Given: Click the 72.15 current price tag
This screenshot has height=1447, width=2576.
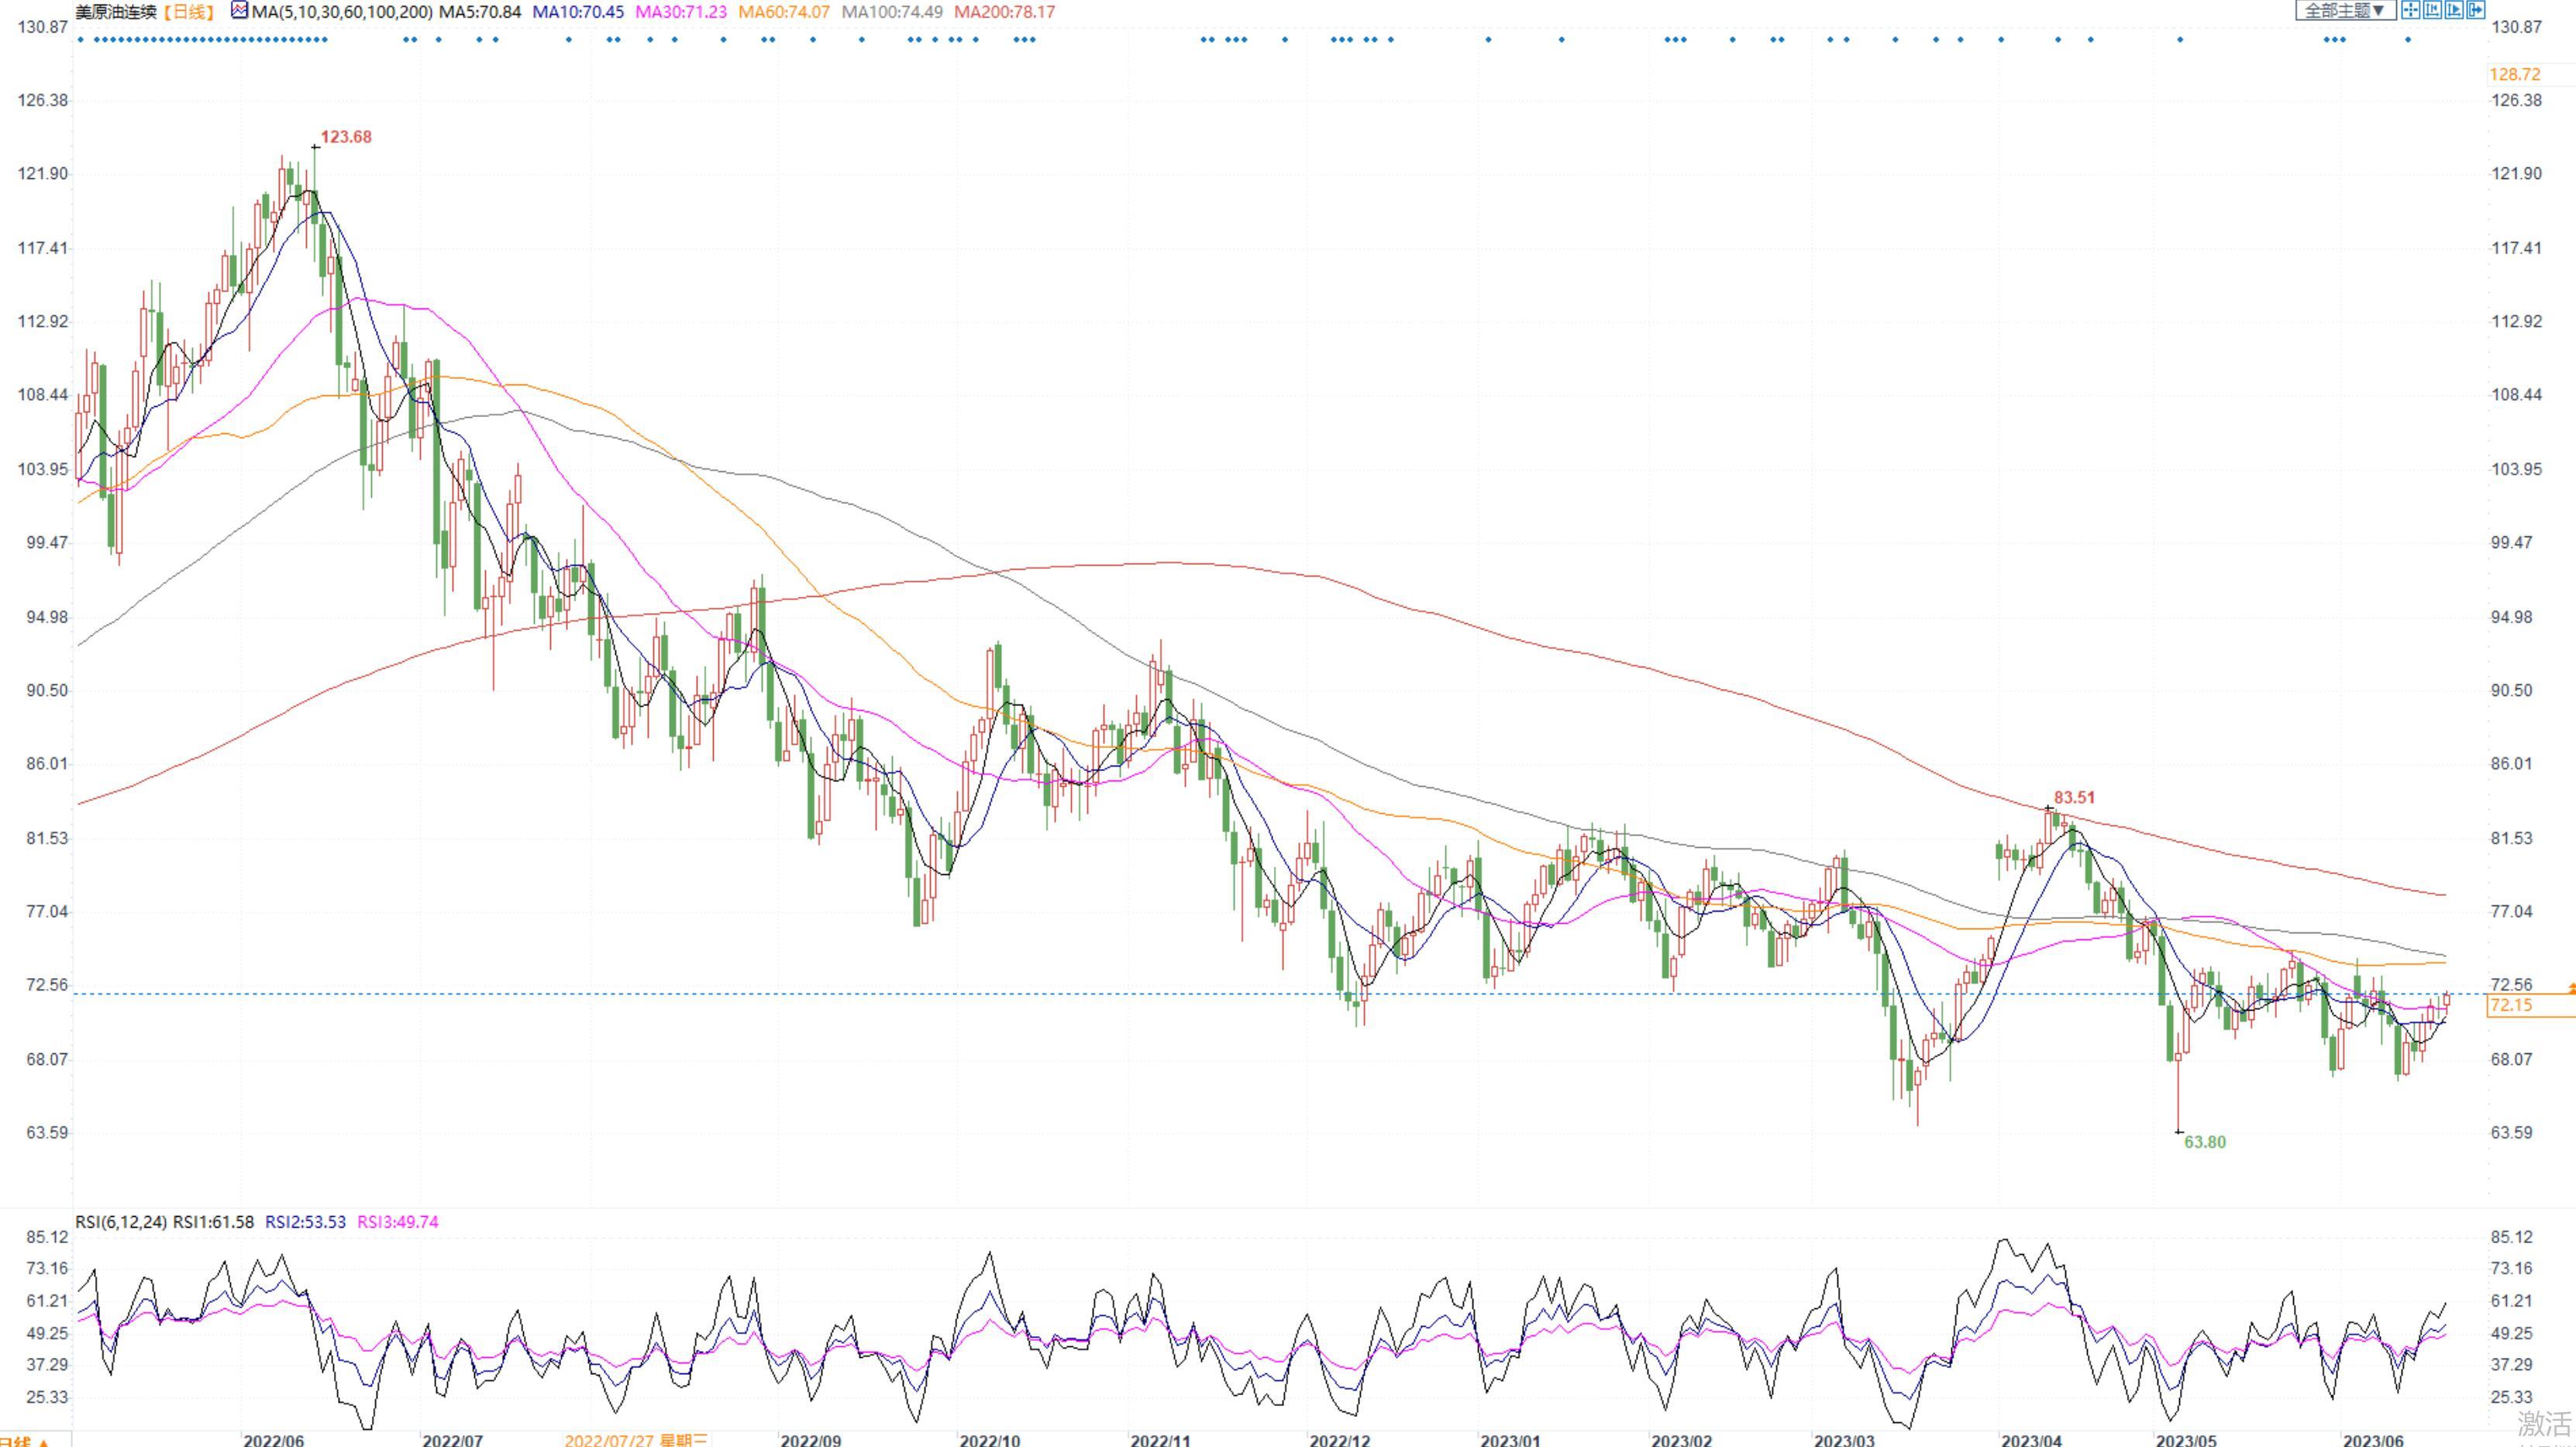Looking at the screenshot, I should pyautogui.click(x=2511, y=1005).
